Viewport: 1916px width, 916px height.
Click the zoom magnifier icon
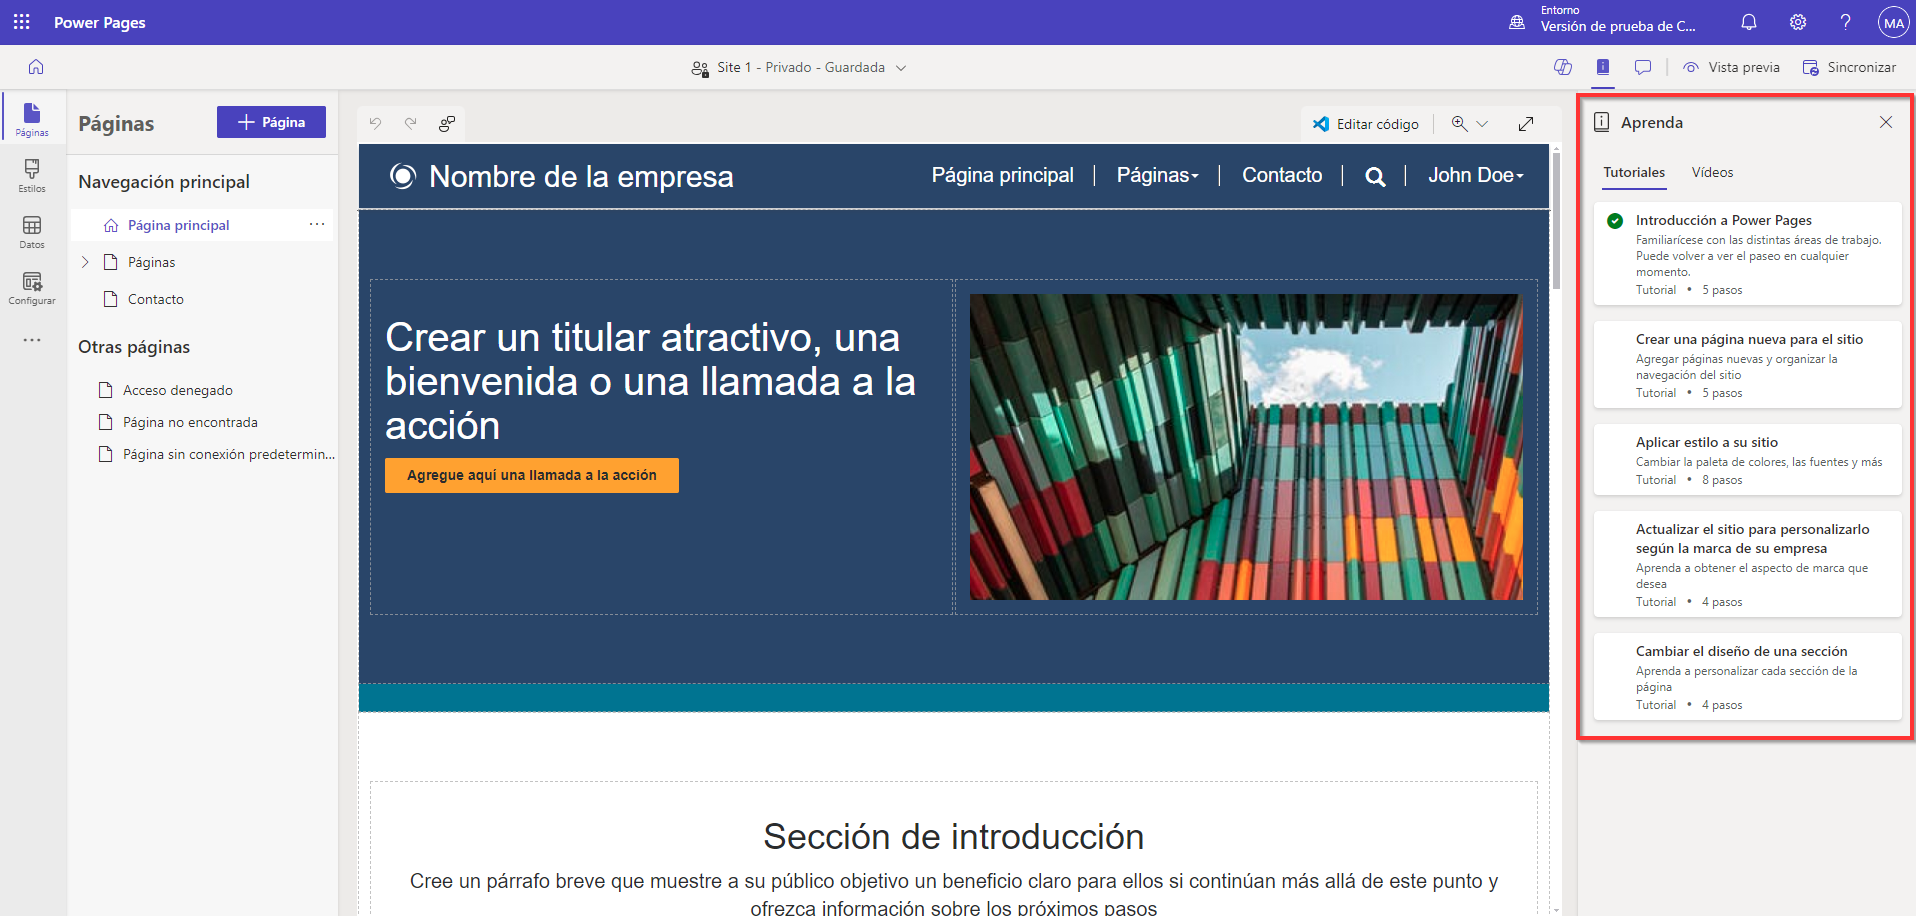click(x=1460, y=124)
